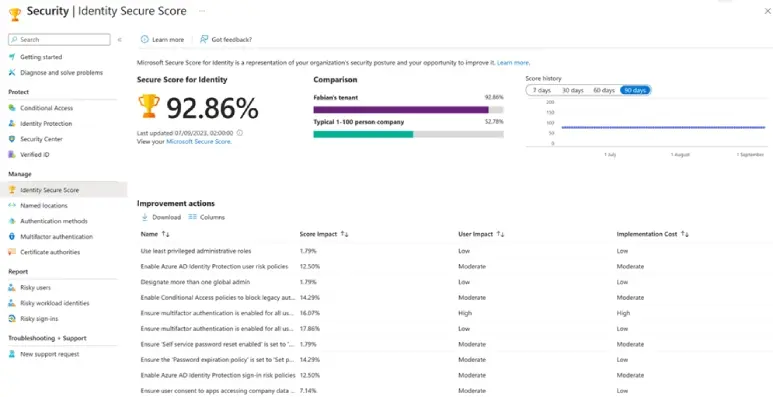The image size is (773, 397).
Task: Click the Certificate authorities icon
Action: pos(12,252)
